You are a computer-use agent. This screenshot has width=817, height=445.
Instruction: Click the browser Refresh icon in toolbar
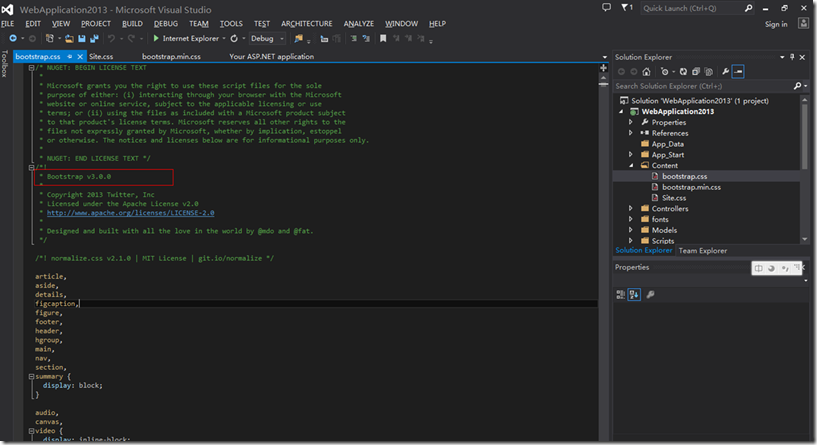[x=233, y=39]
